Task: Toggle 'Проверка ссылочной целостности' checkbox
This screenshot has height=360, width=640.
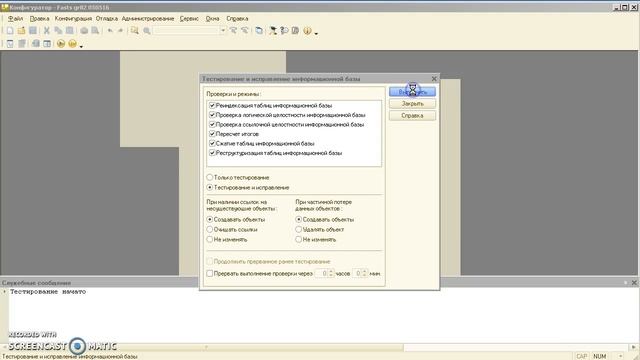Action: point(212,124)
